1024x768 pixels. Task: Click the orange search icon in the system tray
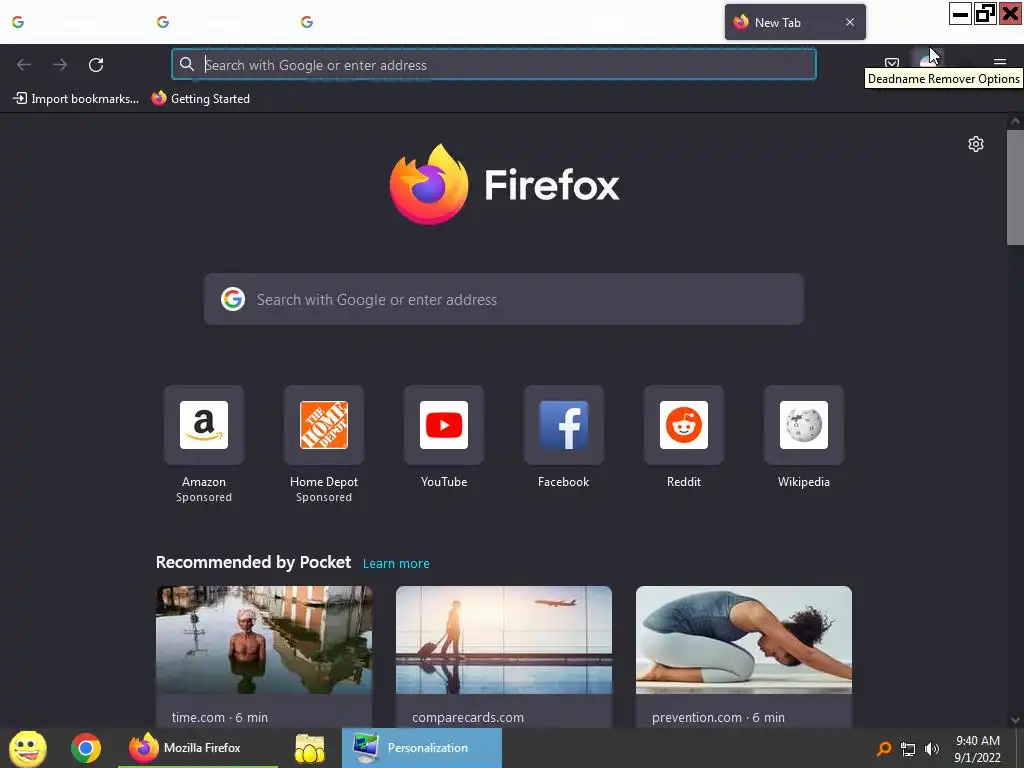point(884,749)
